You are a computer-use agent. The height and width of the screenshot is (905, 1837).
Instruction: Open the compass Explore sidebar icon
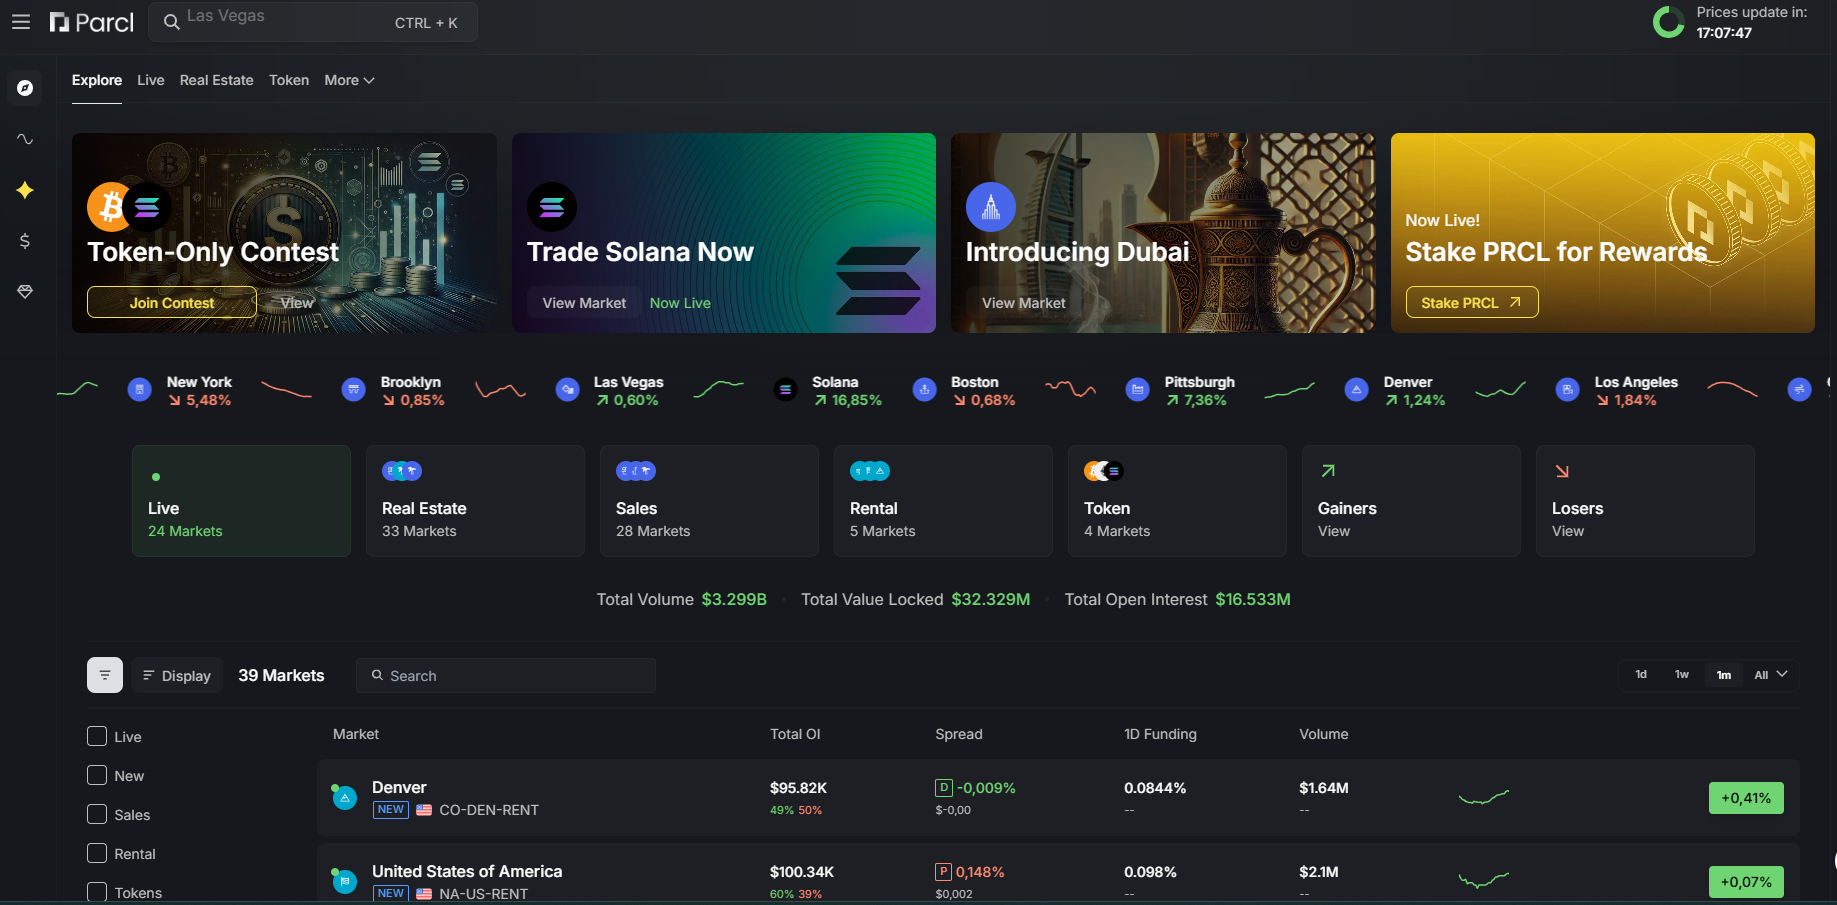pos(25,88)
